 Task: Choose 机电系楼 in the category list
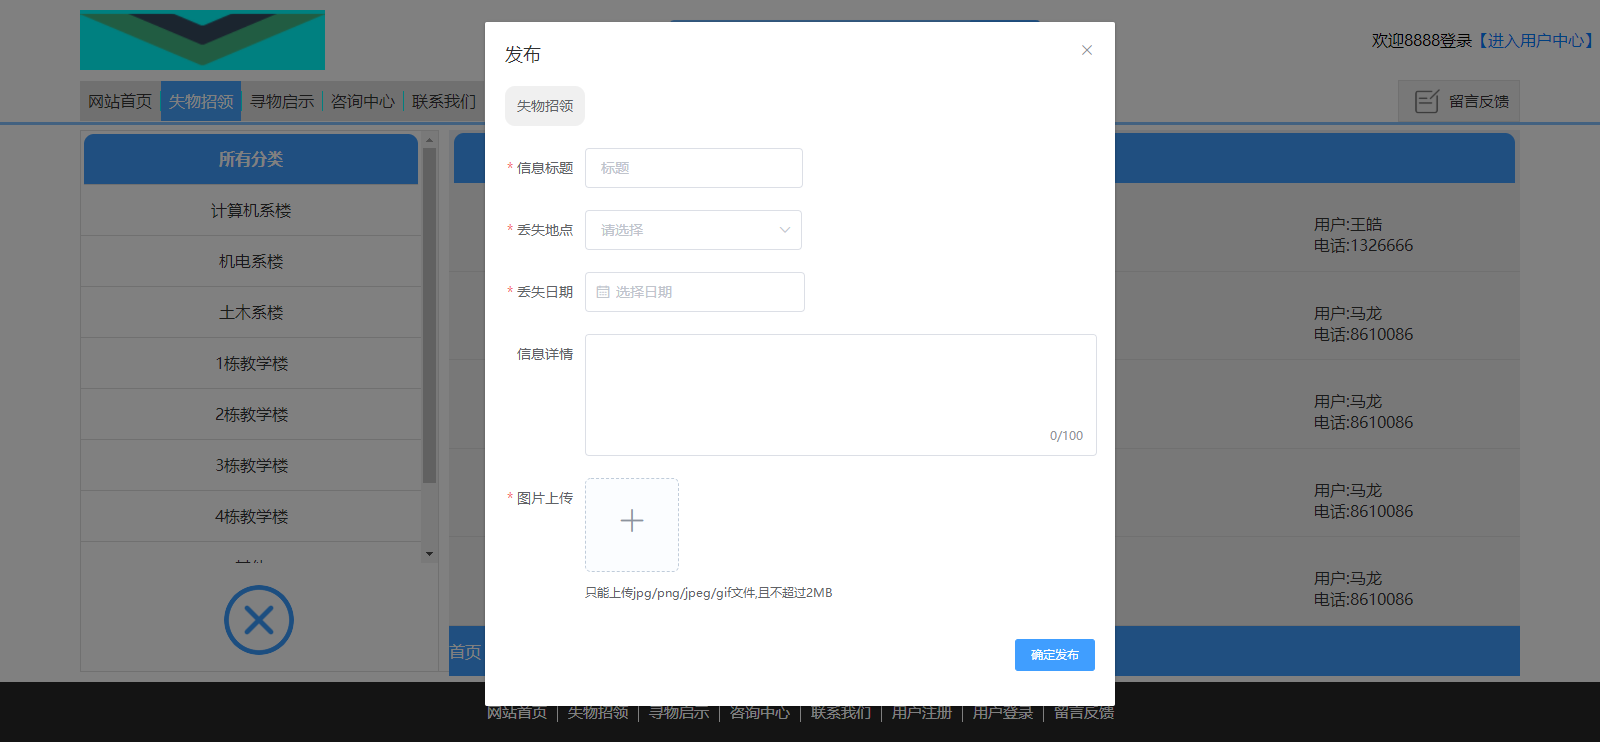click(251, 261)
